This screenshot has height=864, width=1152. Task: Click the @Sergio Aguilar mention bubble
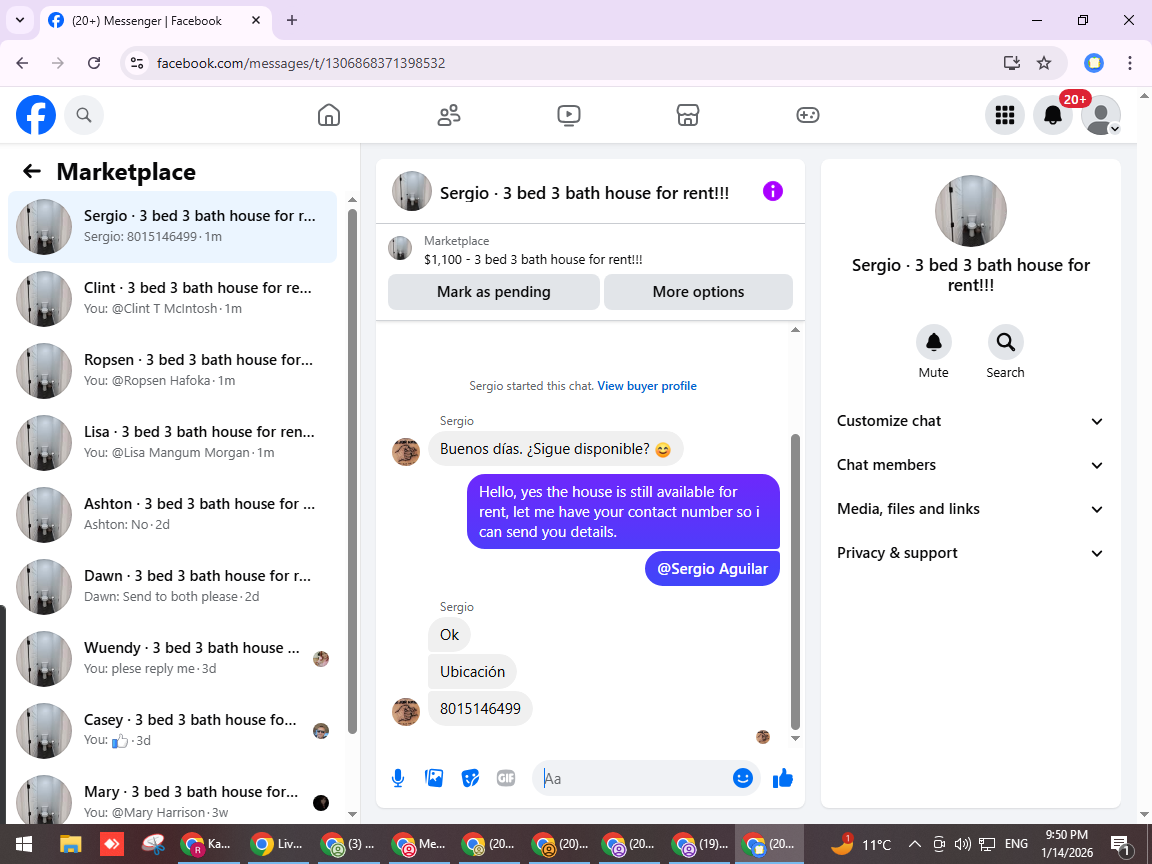(x=712, y=569)
